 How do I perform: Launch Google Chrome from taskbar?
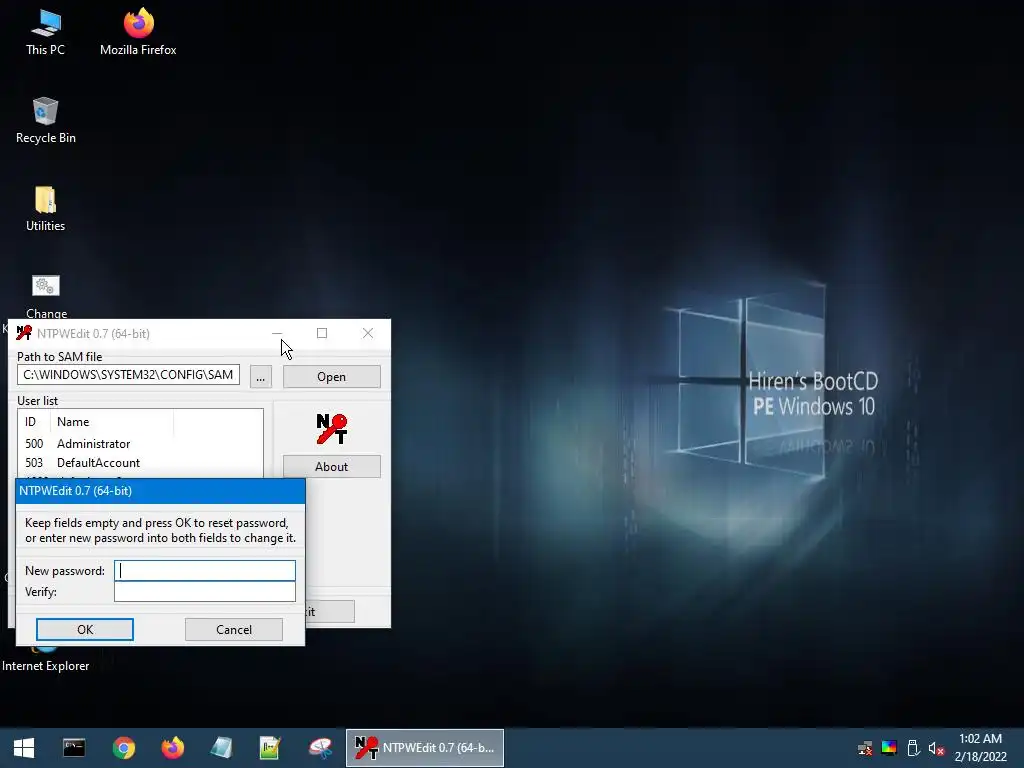coord(123,748)
